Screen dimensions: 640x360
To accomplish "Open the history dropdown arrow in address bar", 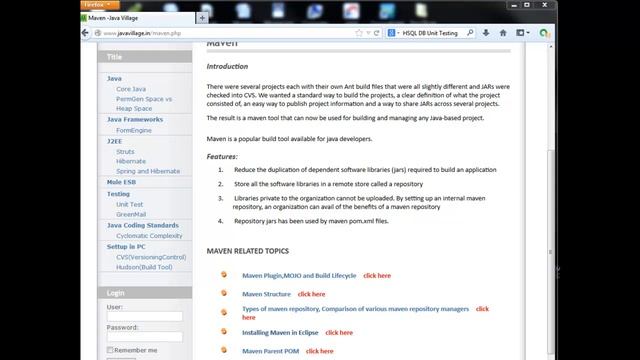I will coord(368,33).
